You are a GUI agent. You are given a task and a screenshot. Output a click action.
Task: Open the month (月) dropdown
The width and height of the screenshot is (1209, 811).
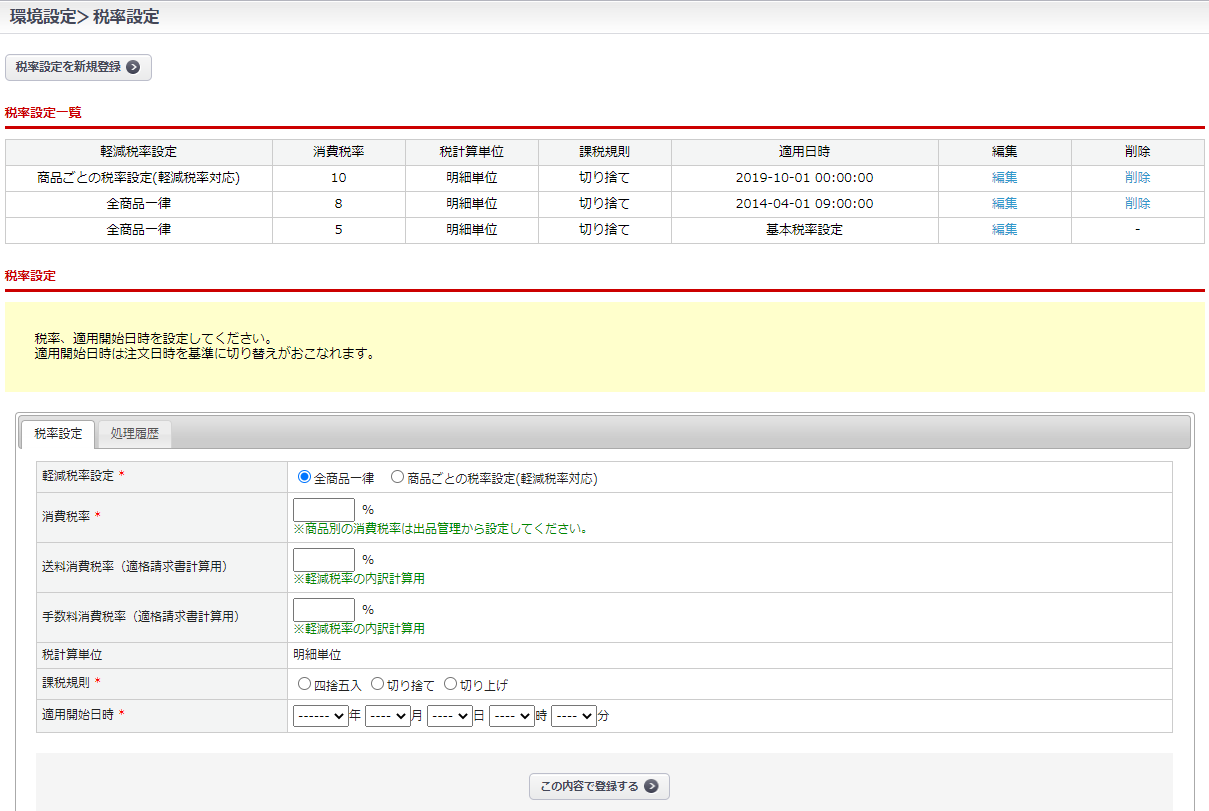[x=387, y=716]
